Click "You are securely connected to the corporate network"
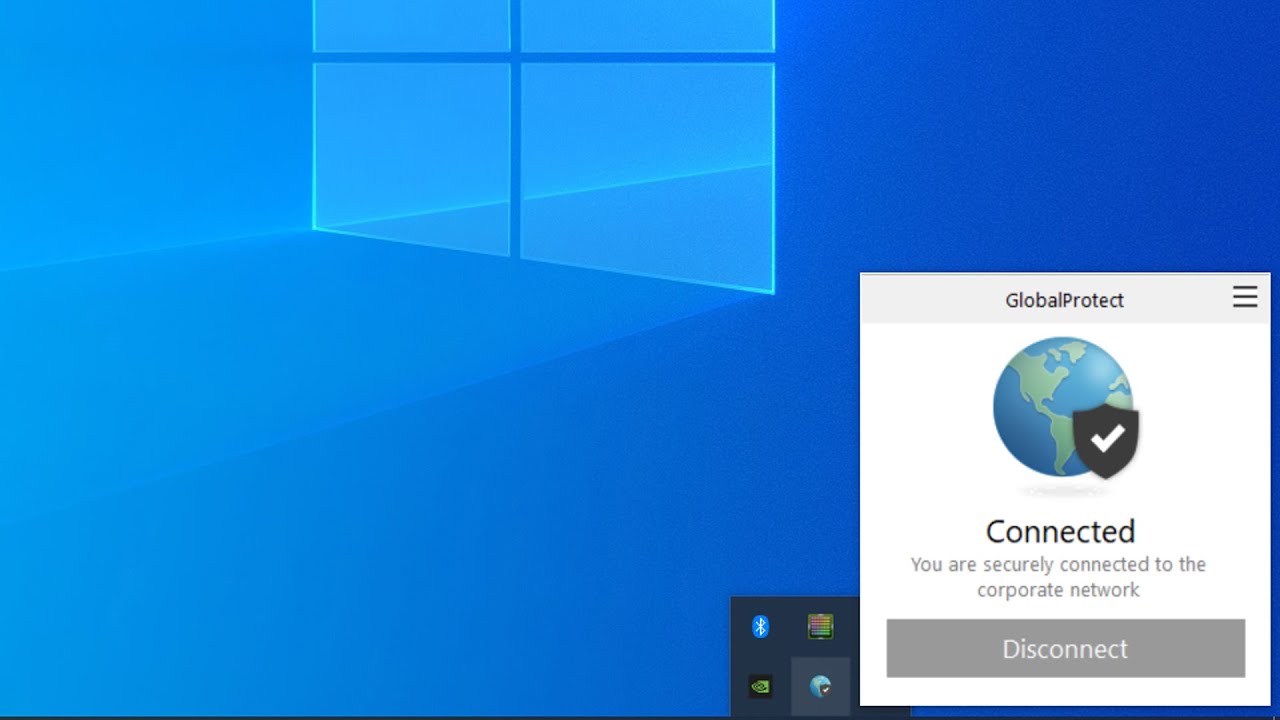This screenshot has width=1280, height=720. [1058, 577]
